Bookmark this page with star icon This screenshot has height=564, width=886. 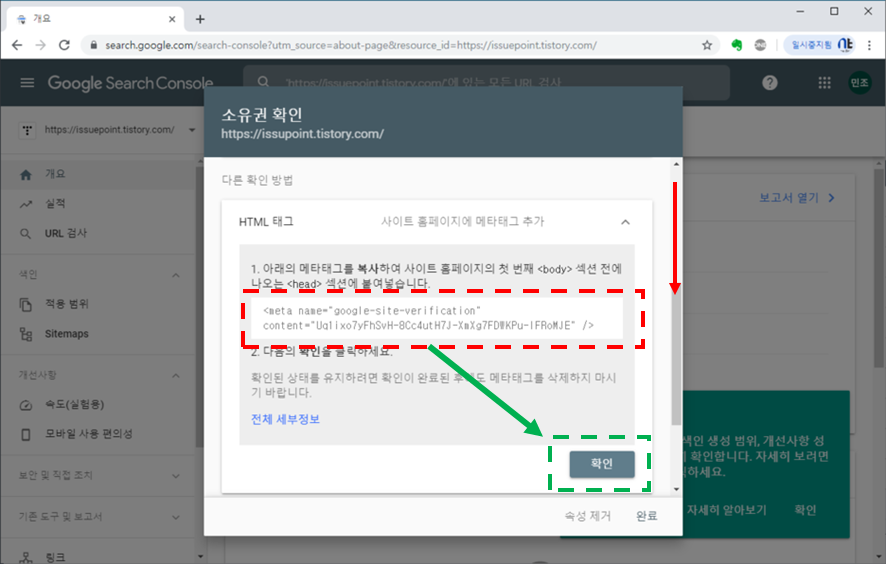tap(707, 45)
